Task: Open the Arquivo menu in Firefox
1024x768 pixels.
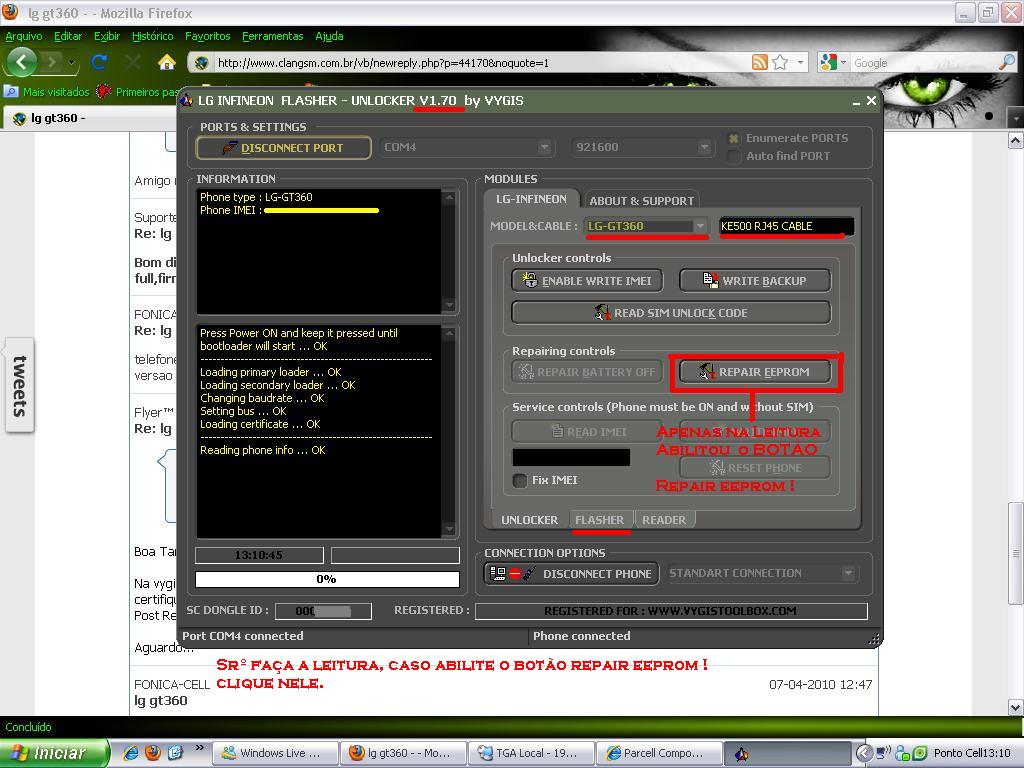Action: pyautogui.click(x=24, y=36)
